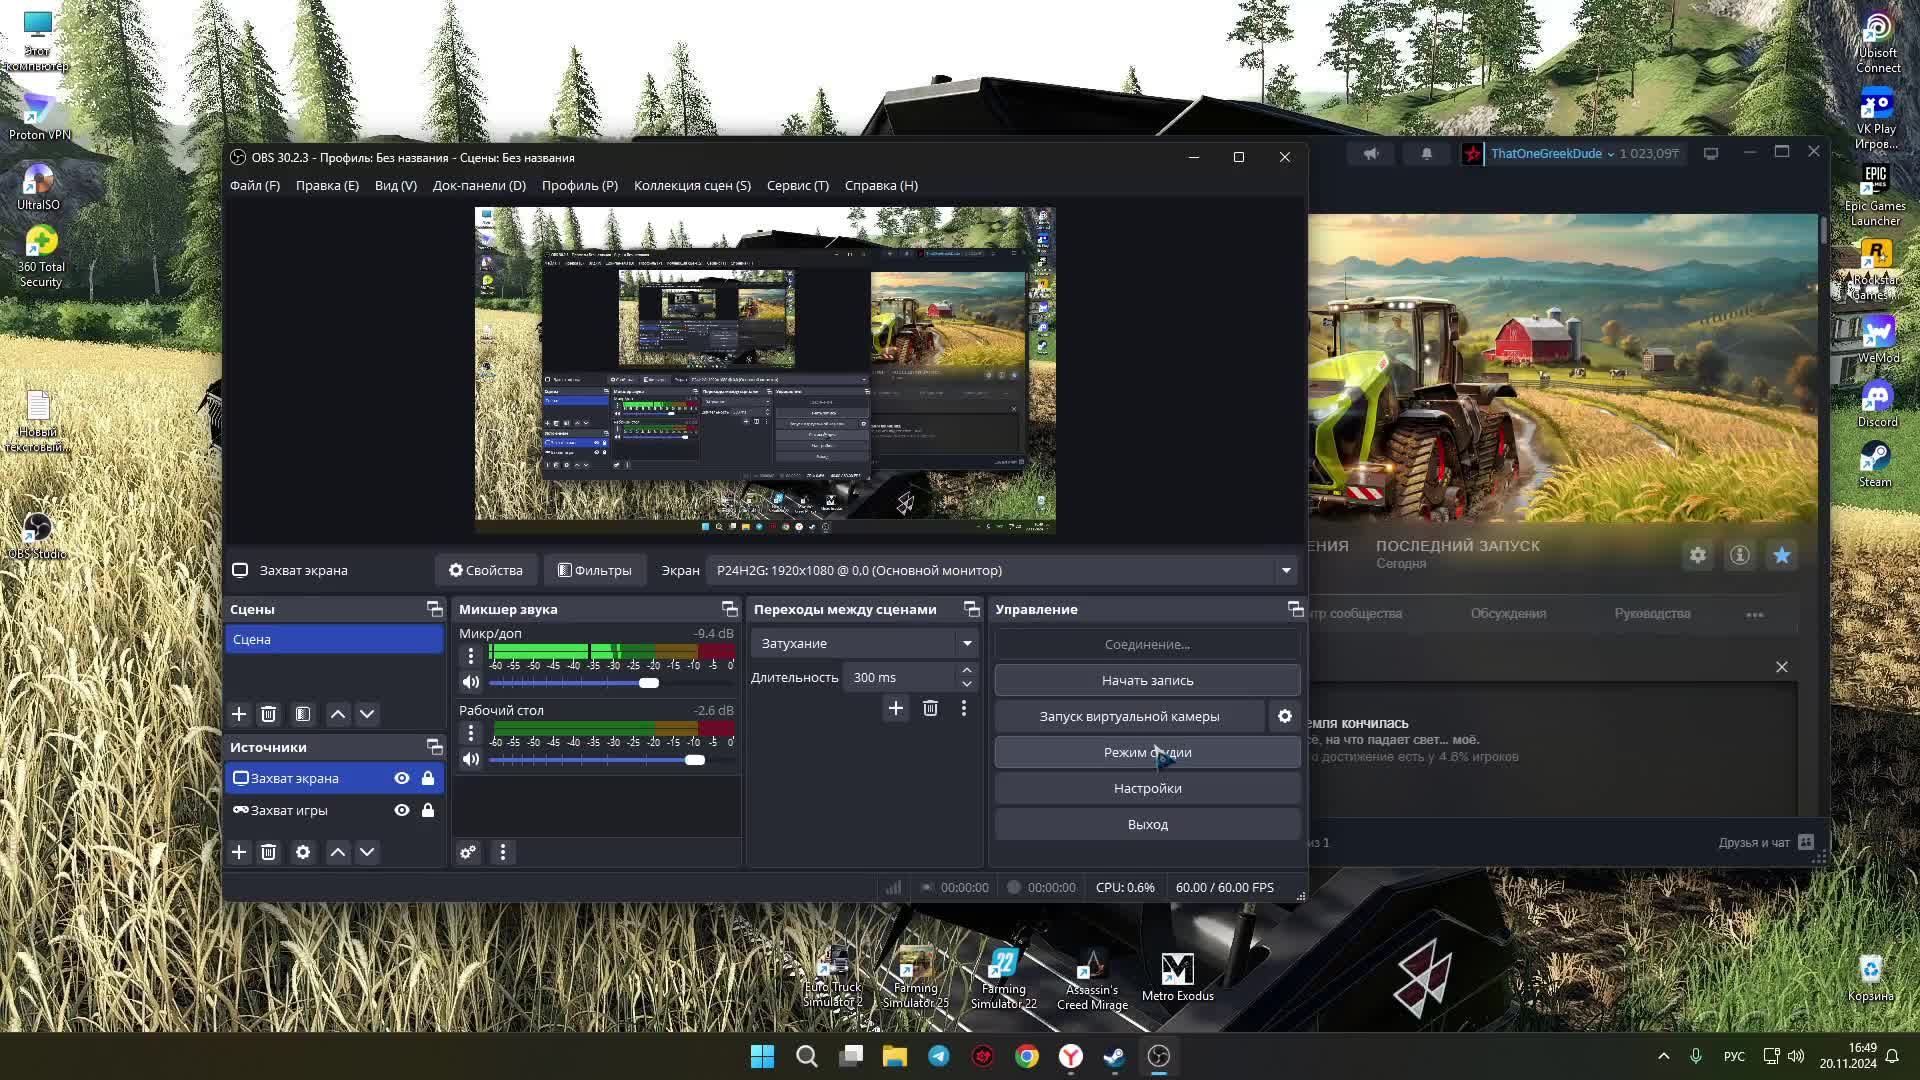Screen dimensions: 1920x1080
Task: Open Справка (H) menu
Action: (x=881, y=185)
